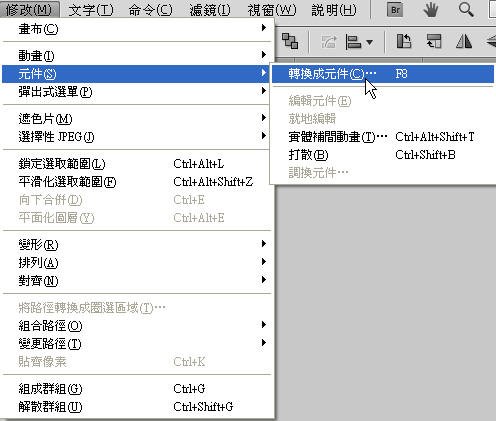Expand the 畫布(C) submenu
The height and width of the screenshot is (421, 496).
click(137, 29)
